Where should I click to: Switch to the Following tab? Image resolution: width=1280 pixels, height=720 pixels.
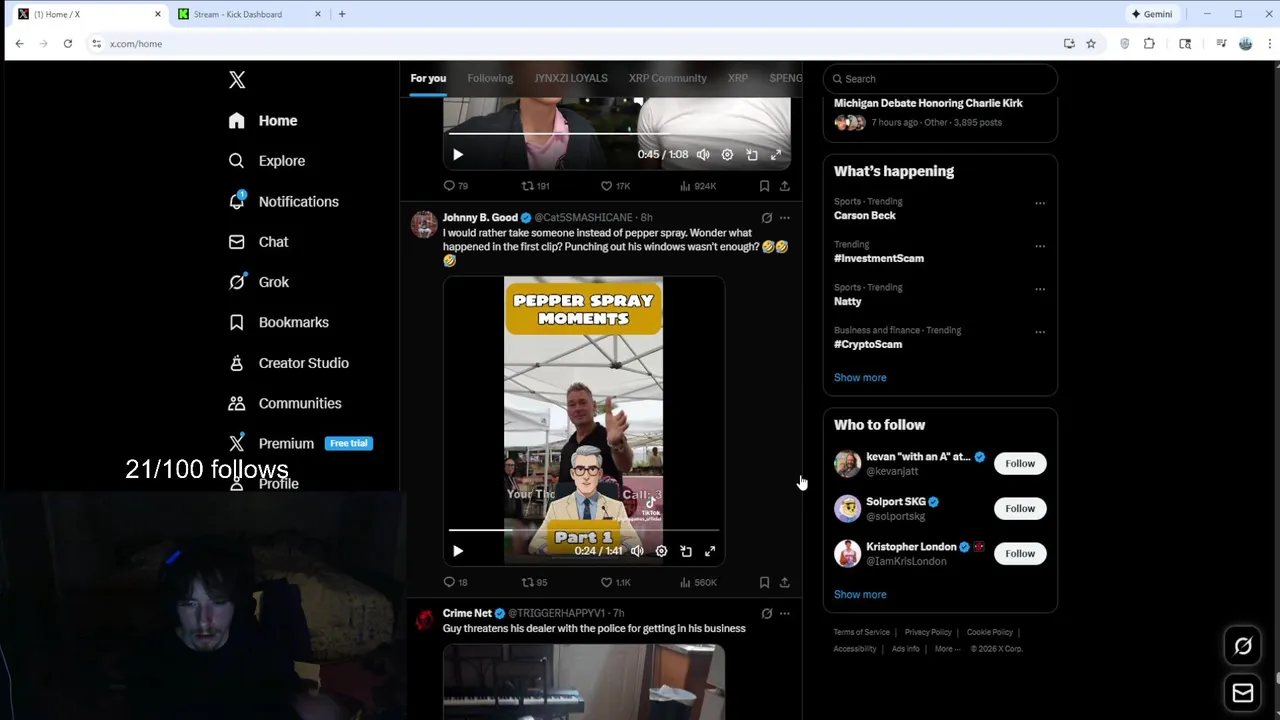(490, 78)
